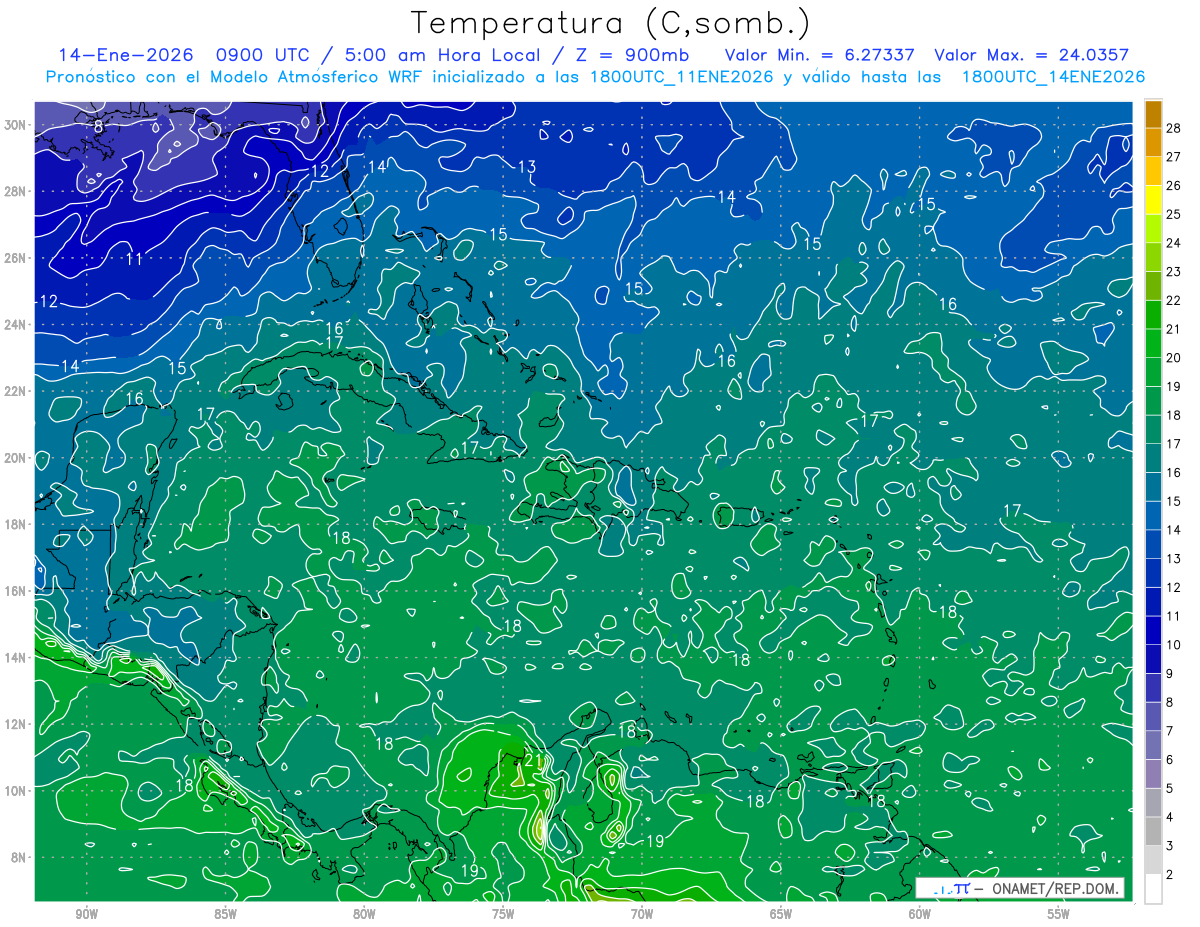The height and width of the screenshot is (927, 1200).
Task: Click the legend scale value 7
Action: (1170, 731)
